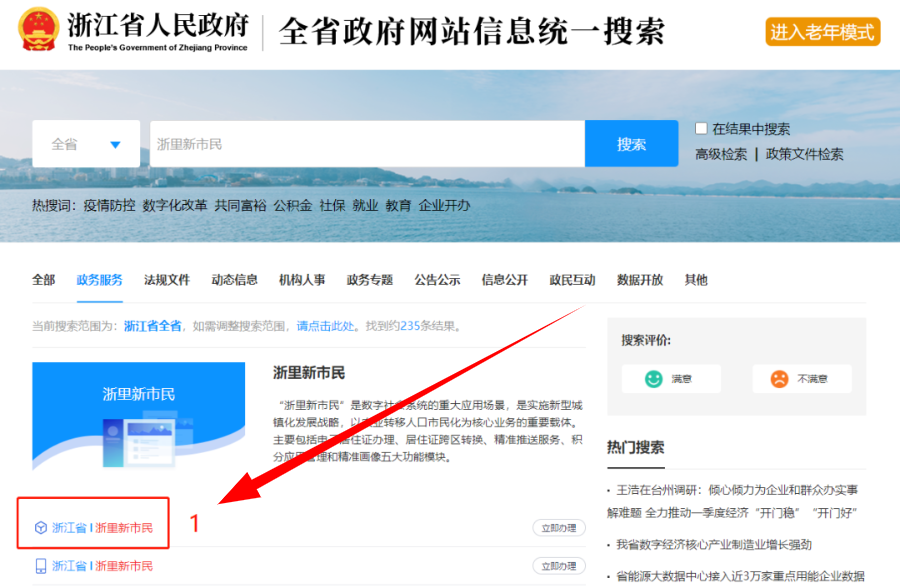Screen dimensions: 900x588
Task: Click the 进入老年模式 button
Action: tap(823, 32)
